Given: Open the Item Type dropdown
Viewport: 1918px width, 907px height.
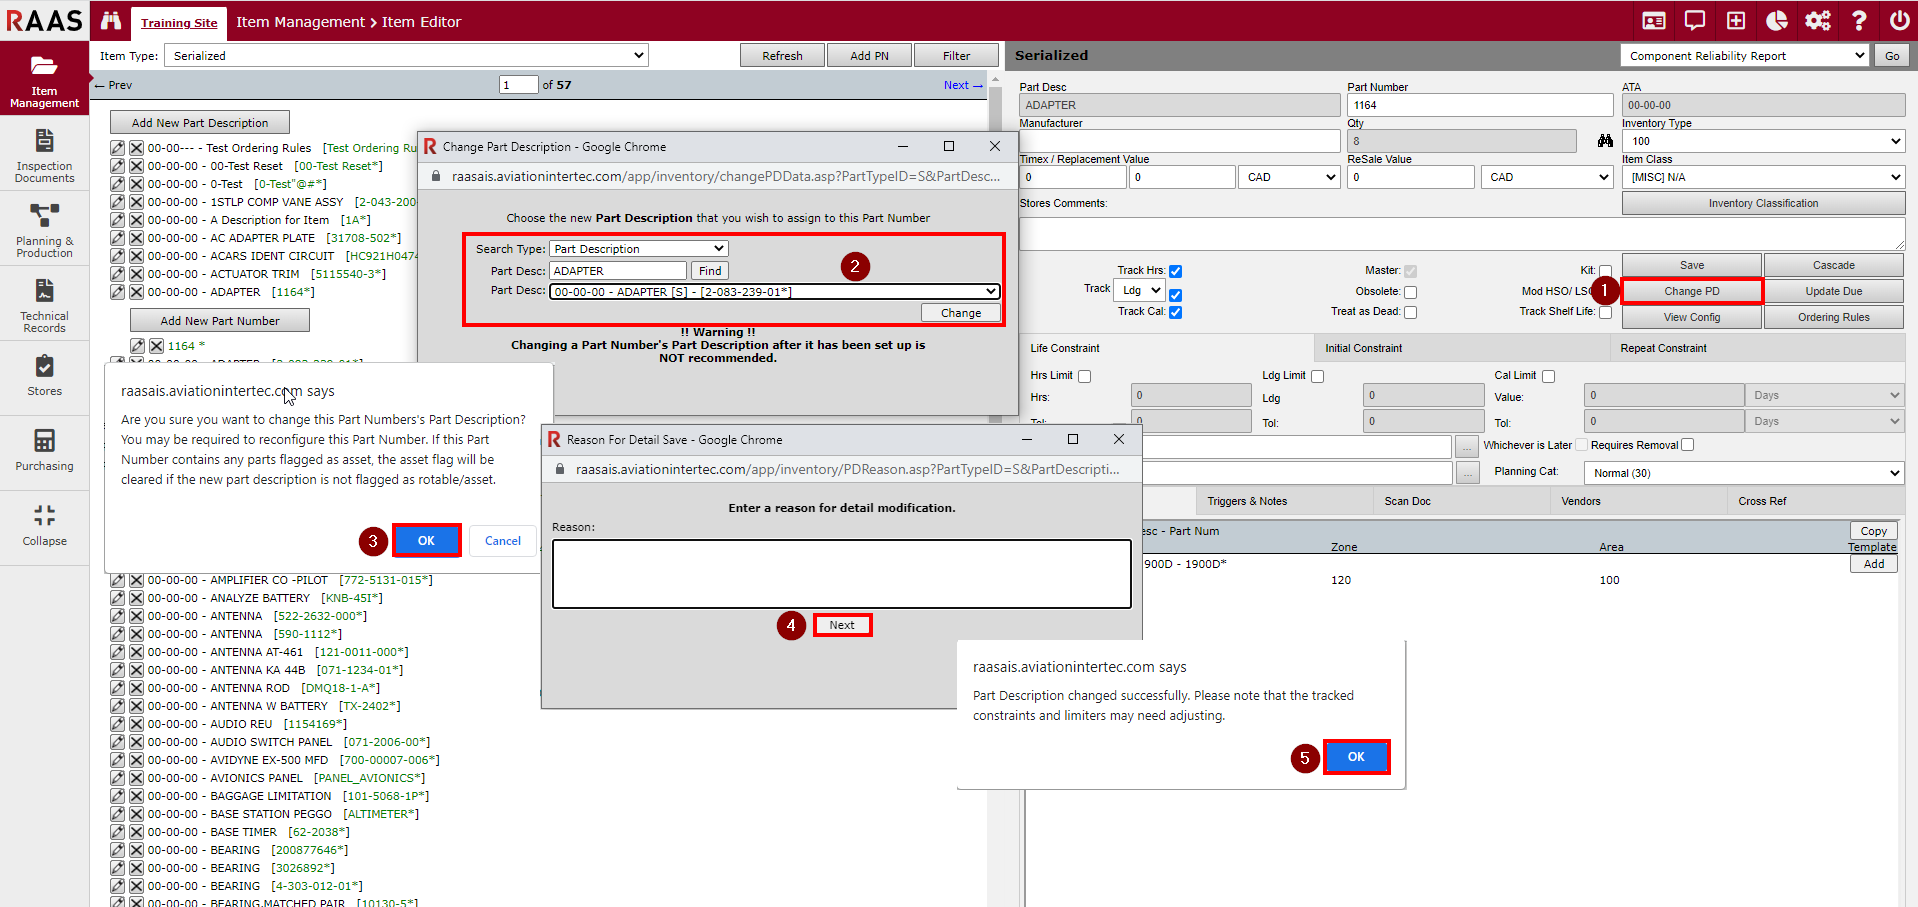Looking at the screenshot, I should point(406,56).
